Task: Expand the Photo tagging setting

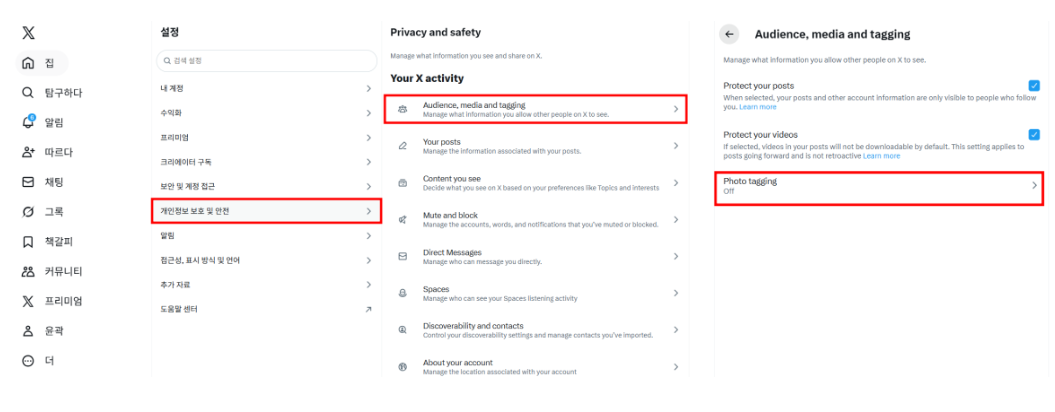Action: 880,186
